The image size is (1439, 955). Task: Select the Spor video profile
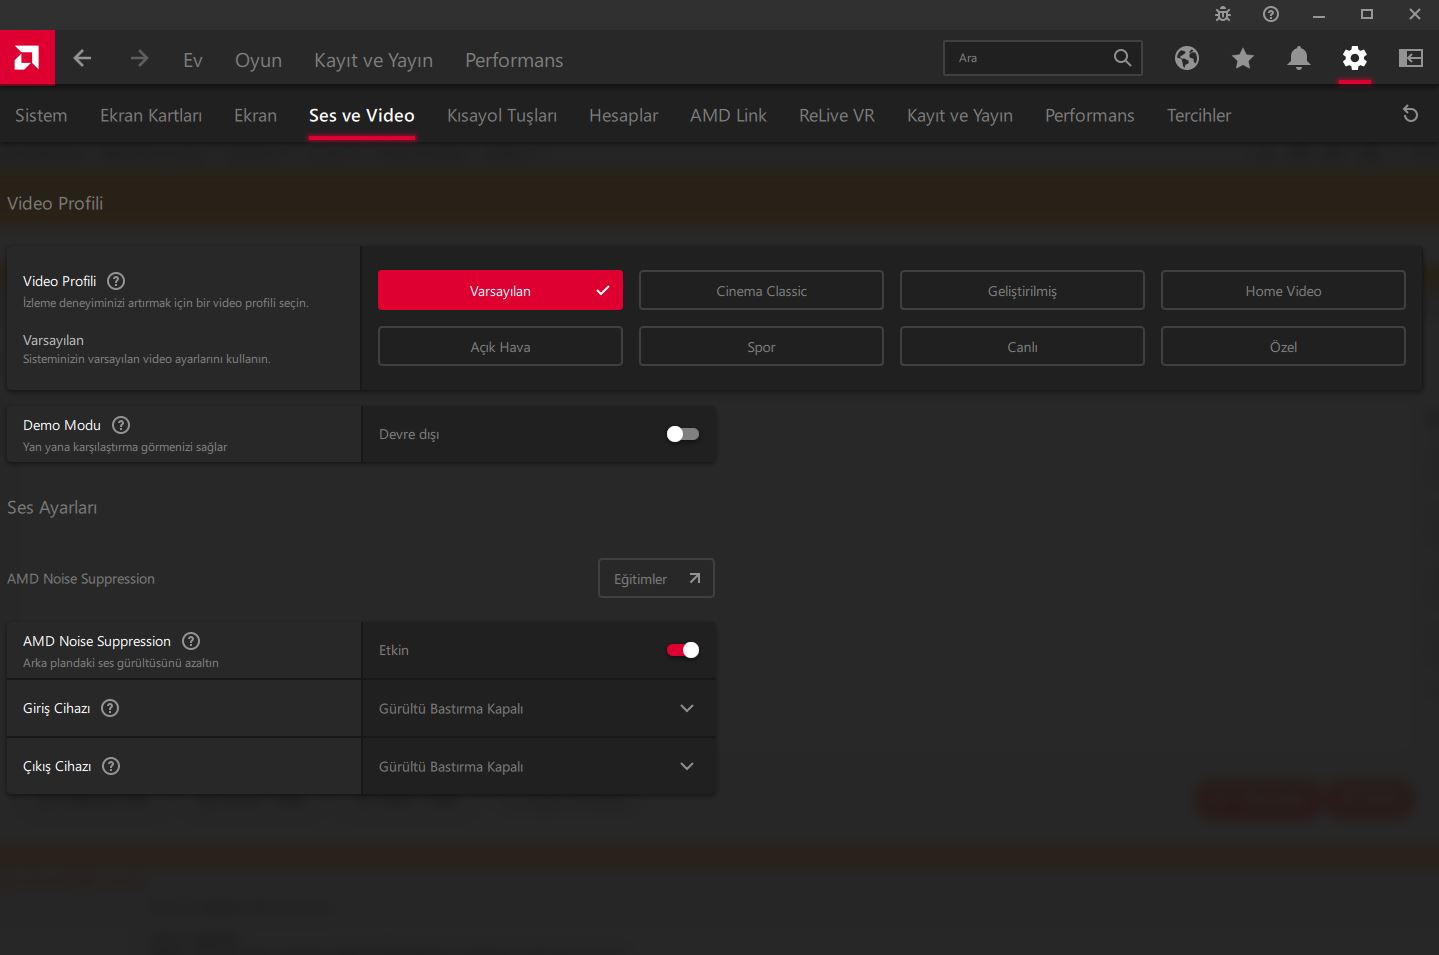point(761,347)
